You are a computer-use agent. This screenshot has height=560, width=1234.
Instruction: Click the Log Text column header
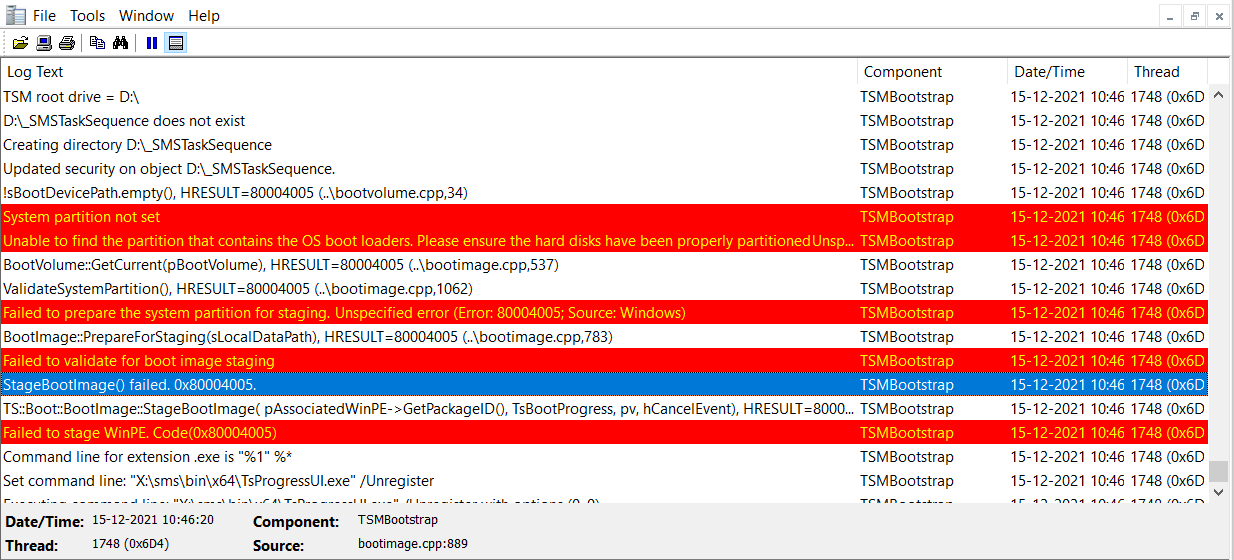pos(429,72)
